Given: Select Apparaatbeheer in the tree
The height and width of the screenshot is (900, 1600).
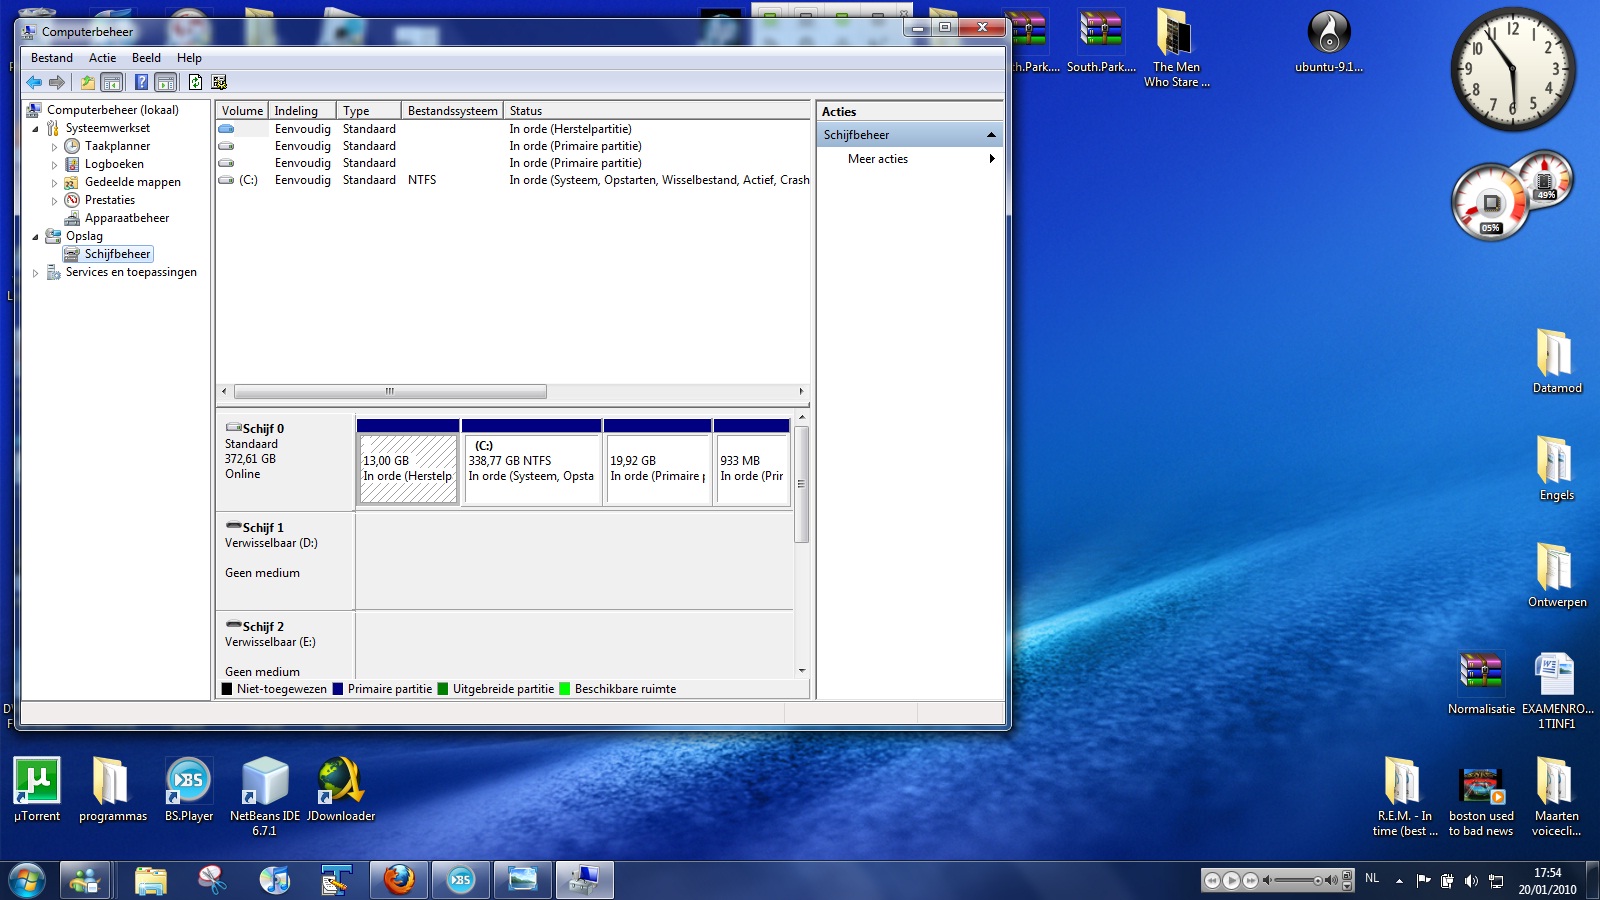Looking at the screenshot, I should (127, 218).
